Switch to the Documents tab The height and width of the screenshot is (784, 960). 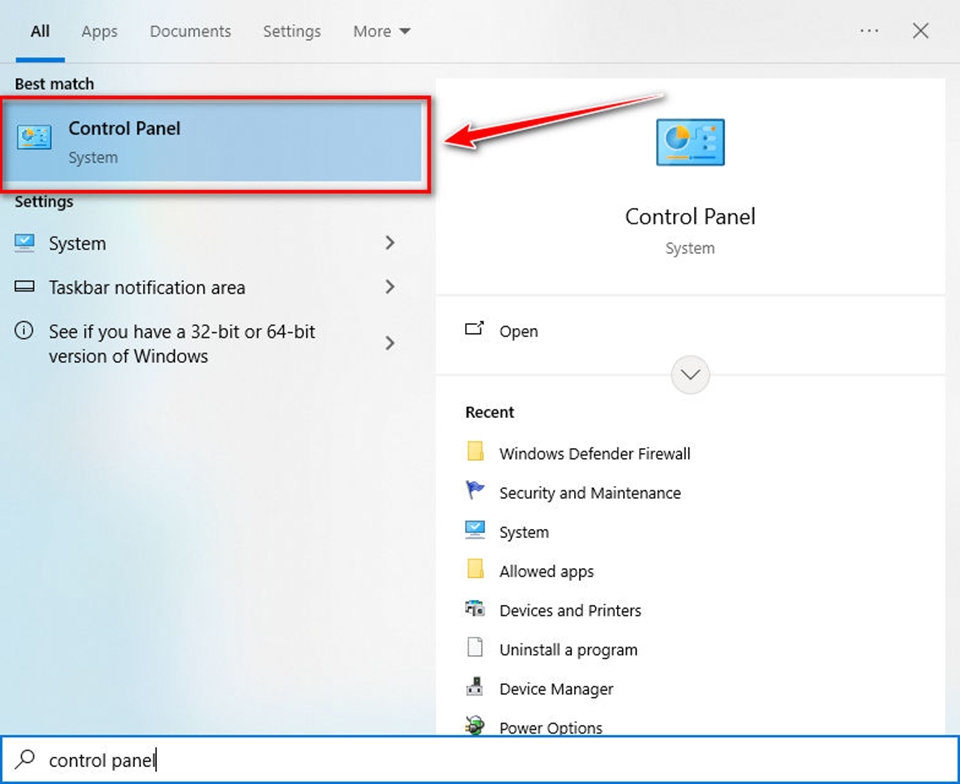[190, 31]
